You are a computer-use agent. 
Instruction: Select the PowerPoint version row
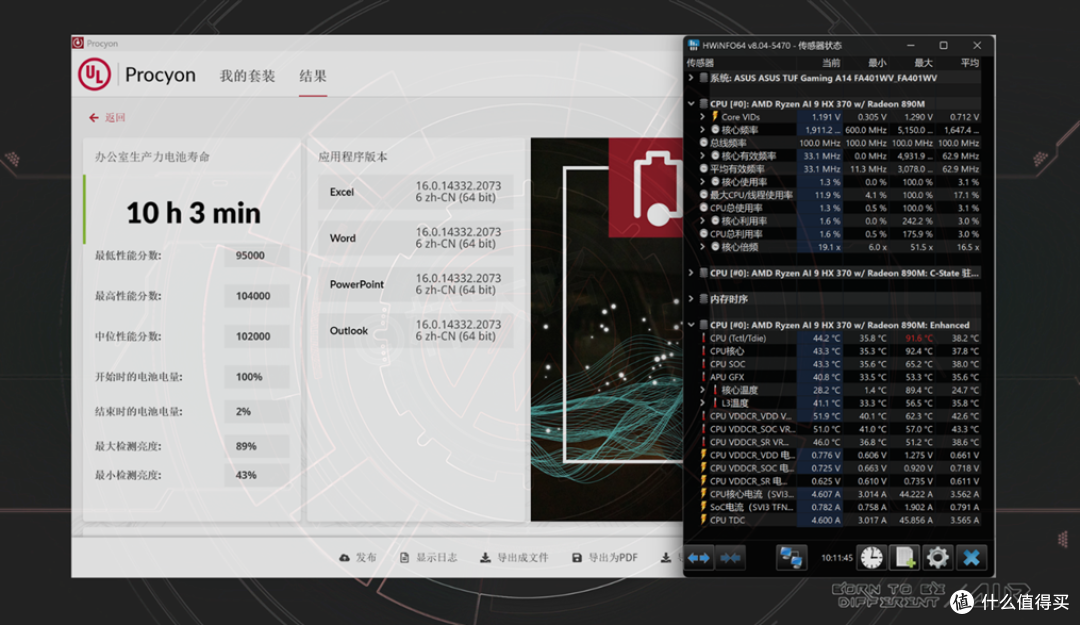415,284
